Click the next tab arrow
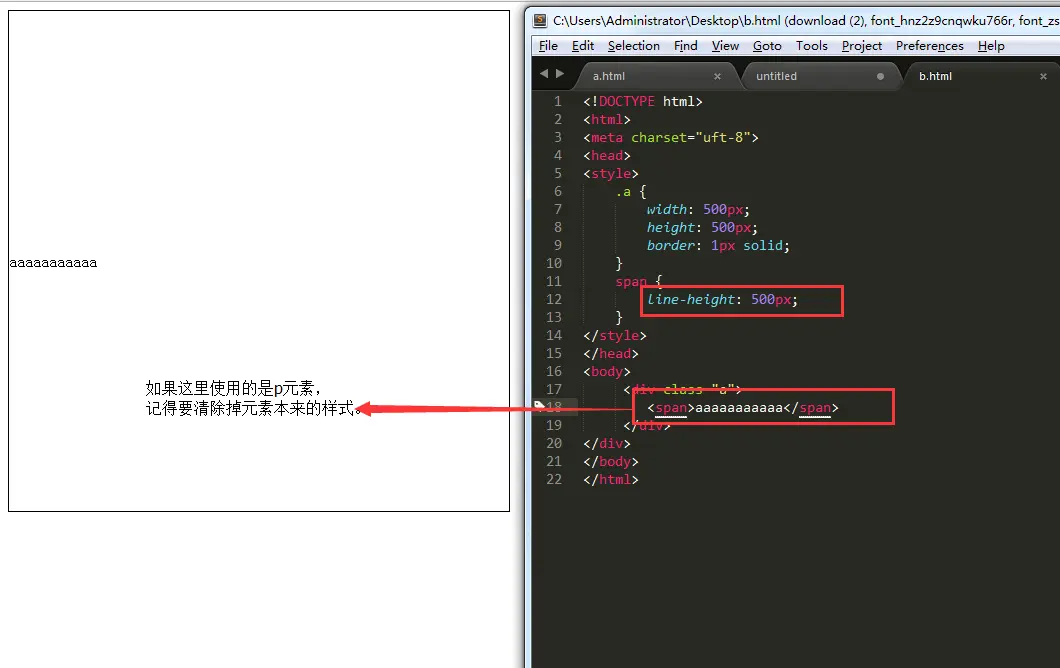Viewport: 1060px width, 668px height. coord(560,74)
